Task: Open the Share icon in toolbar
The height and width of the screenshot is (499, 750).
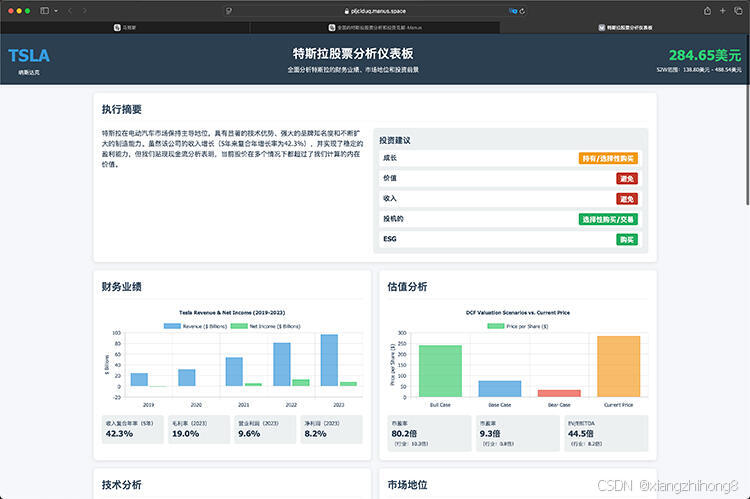Action: pos(707,11)
